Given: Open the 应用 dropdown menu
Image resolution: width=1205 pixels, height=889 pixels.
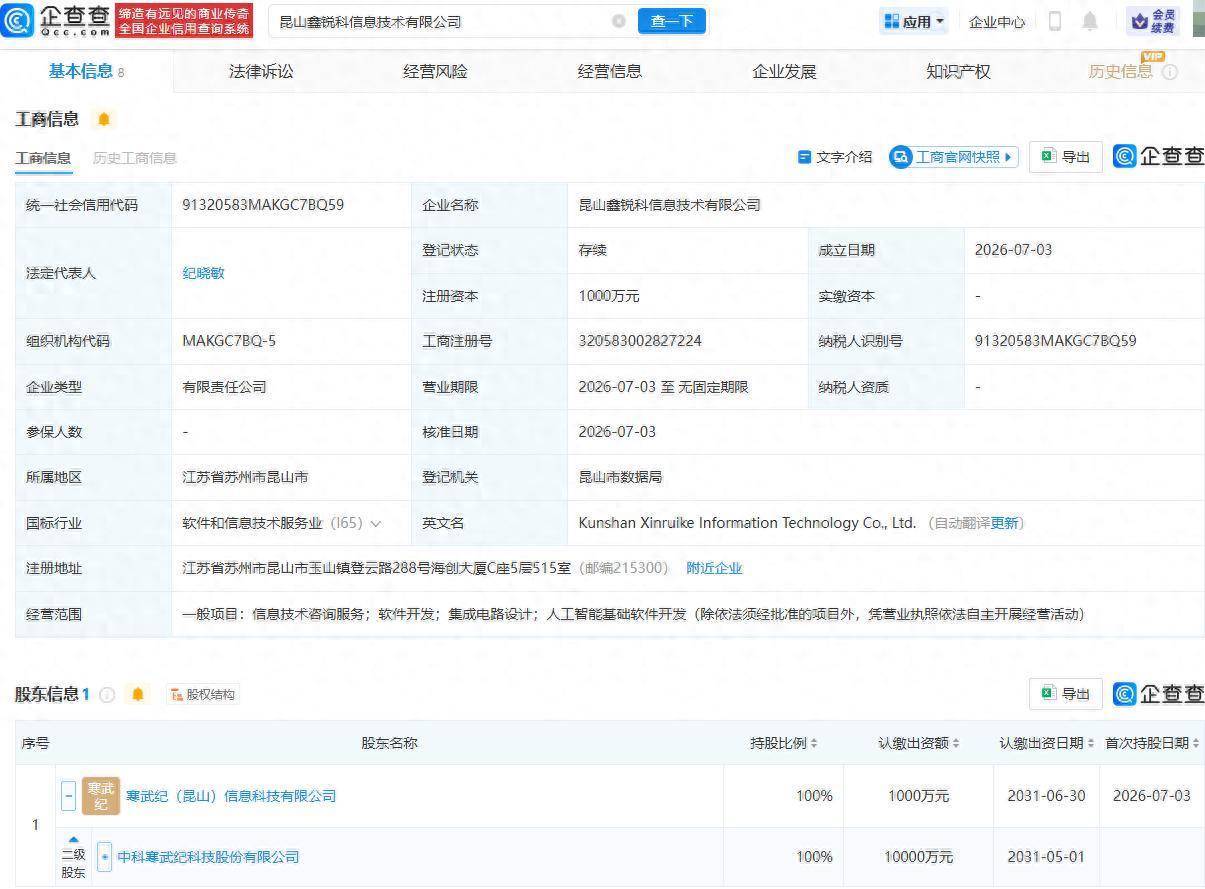Looking at the screenshot, I should click(915, 21).
